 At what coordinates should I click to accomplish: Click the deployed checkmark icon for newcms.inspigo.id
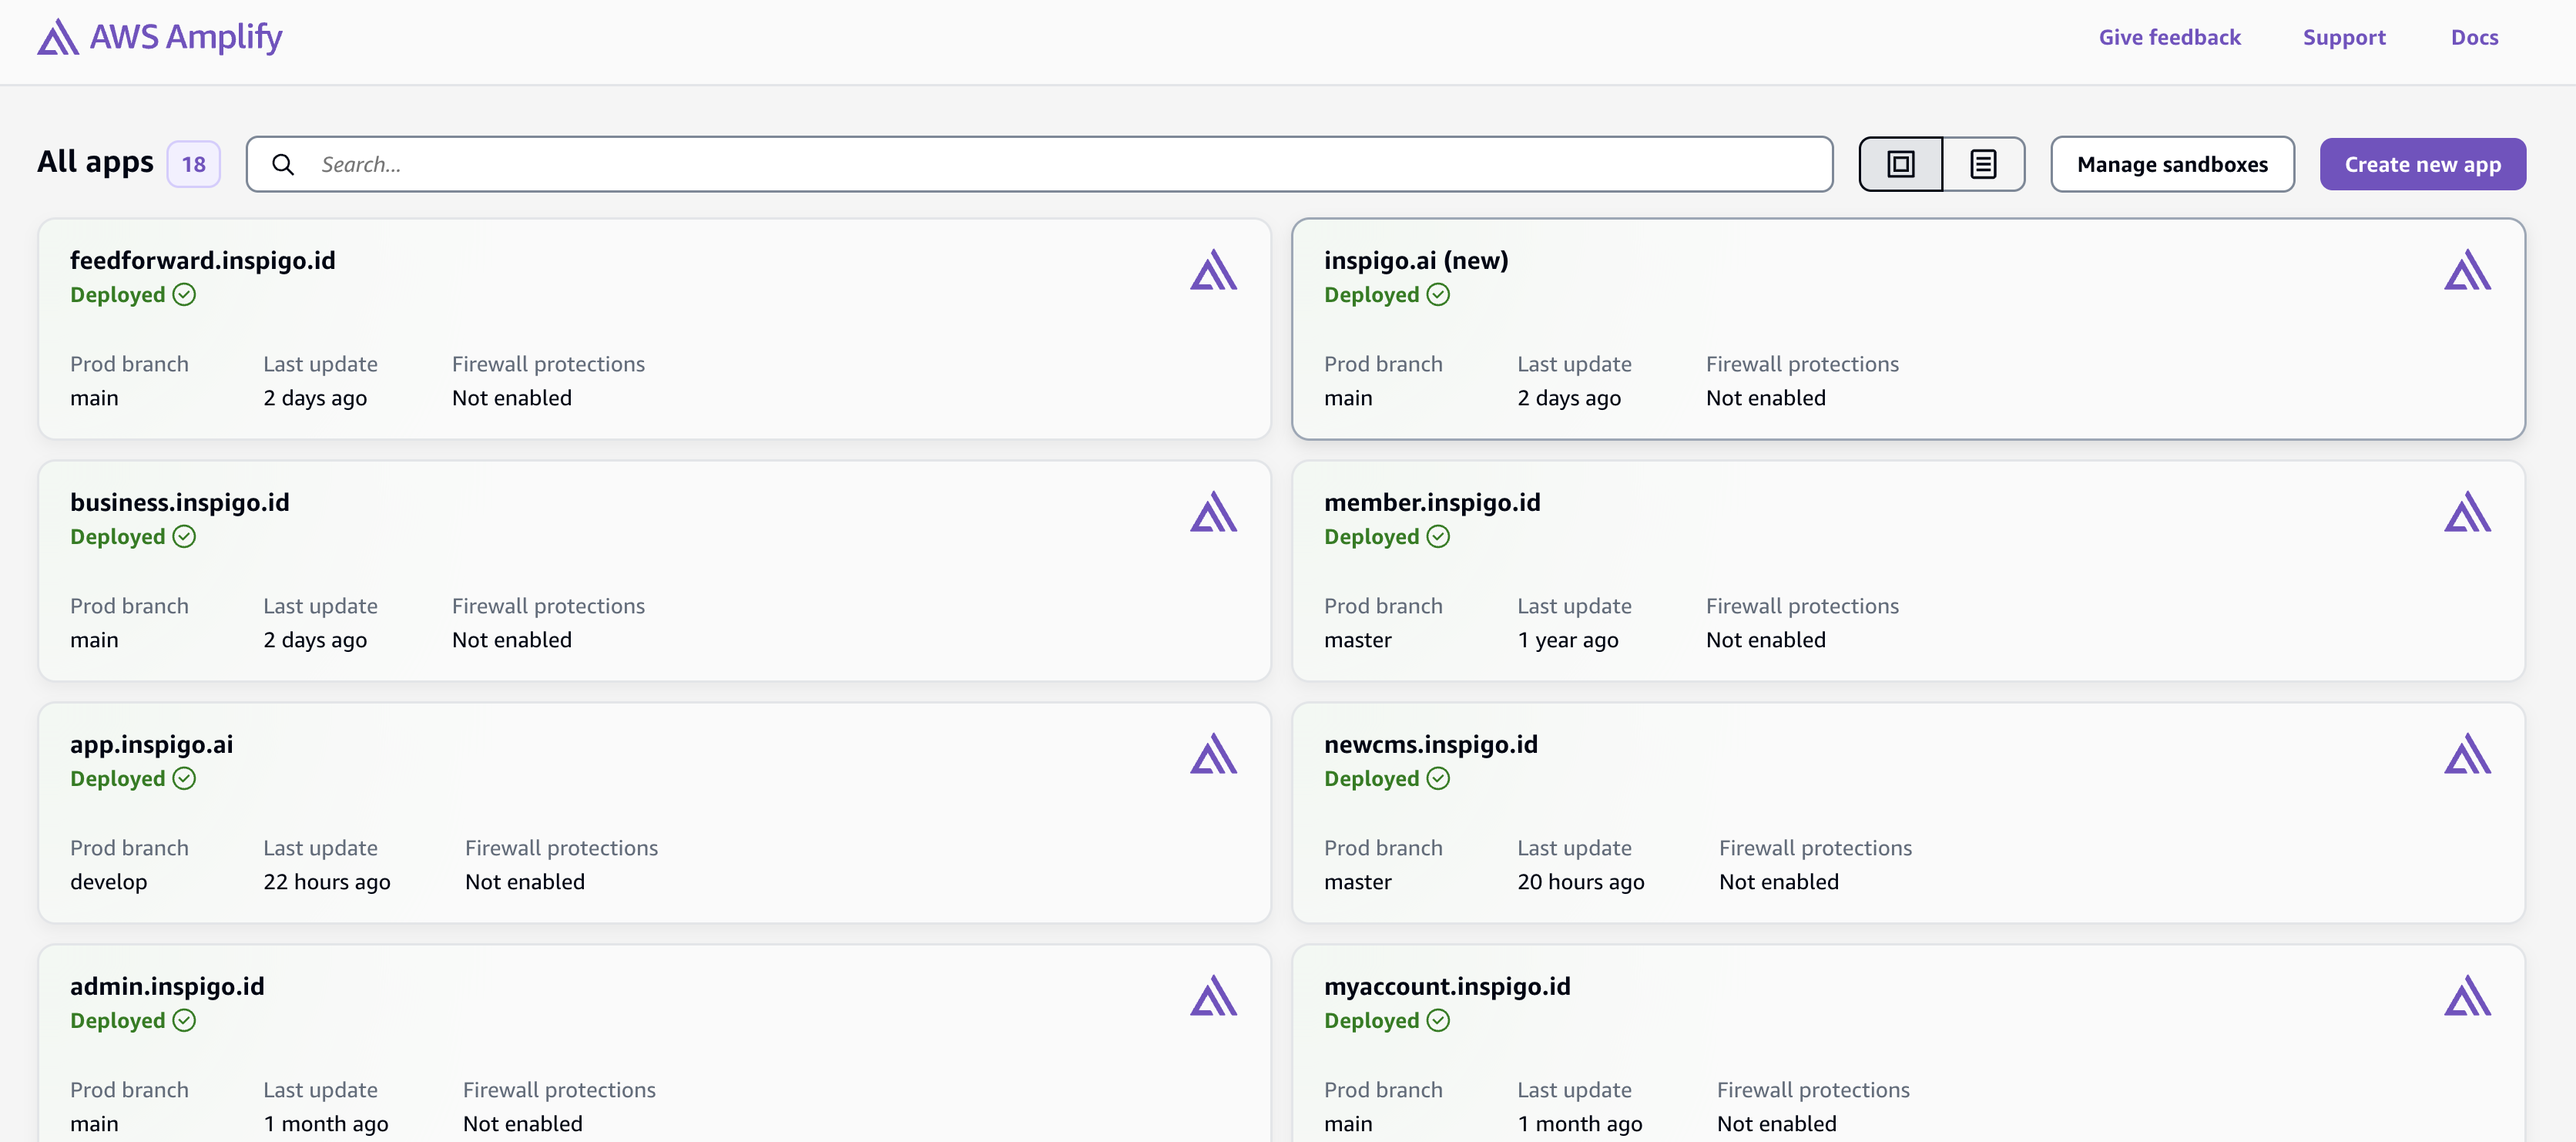[x=1438, y=779]
